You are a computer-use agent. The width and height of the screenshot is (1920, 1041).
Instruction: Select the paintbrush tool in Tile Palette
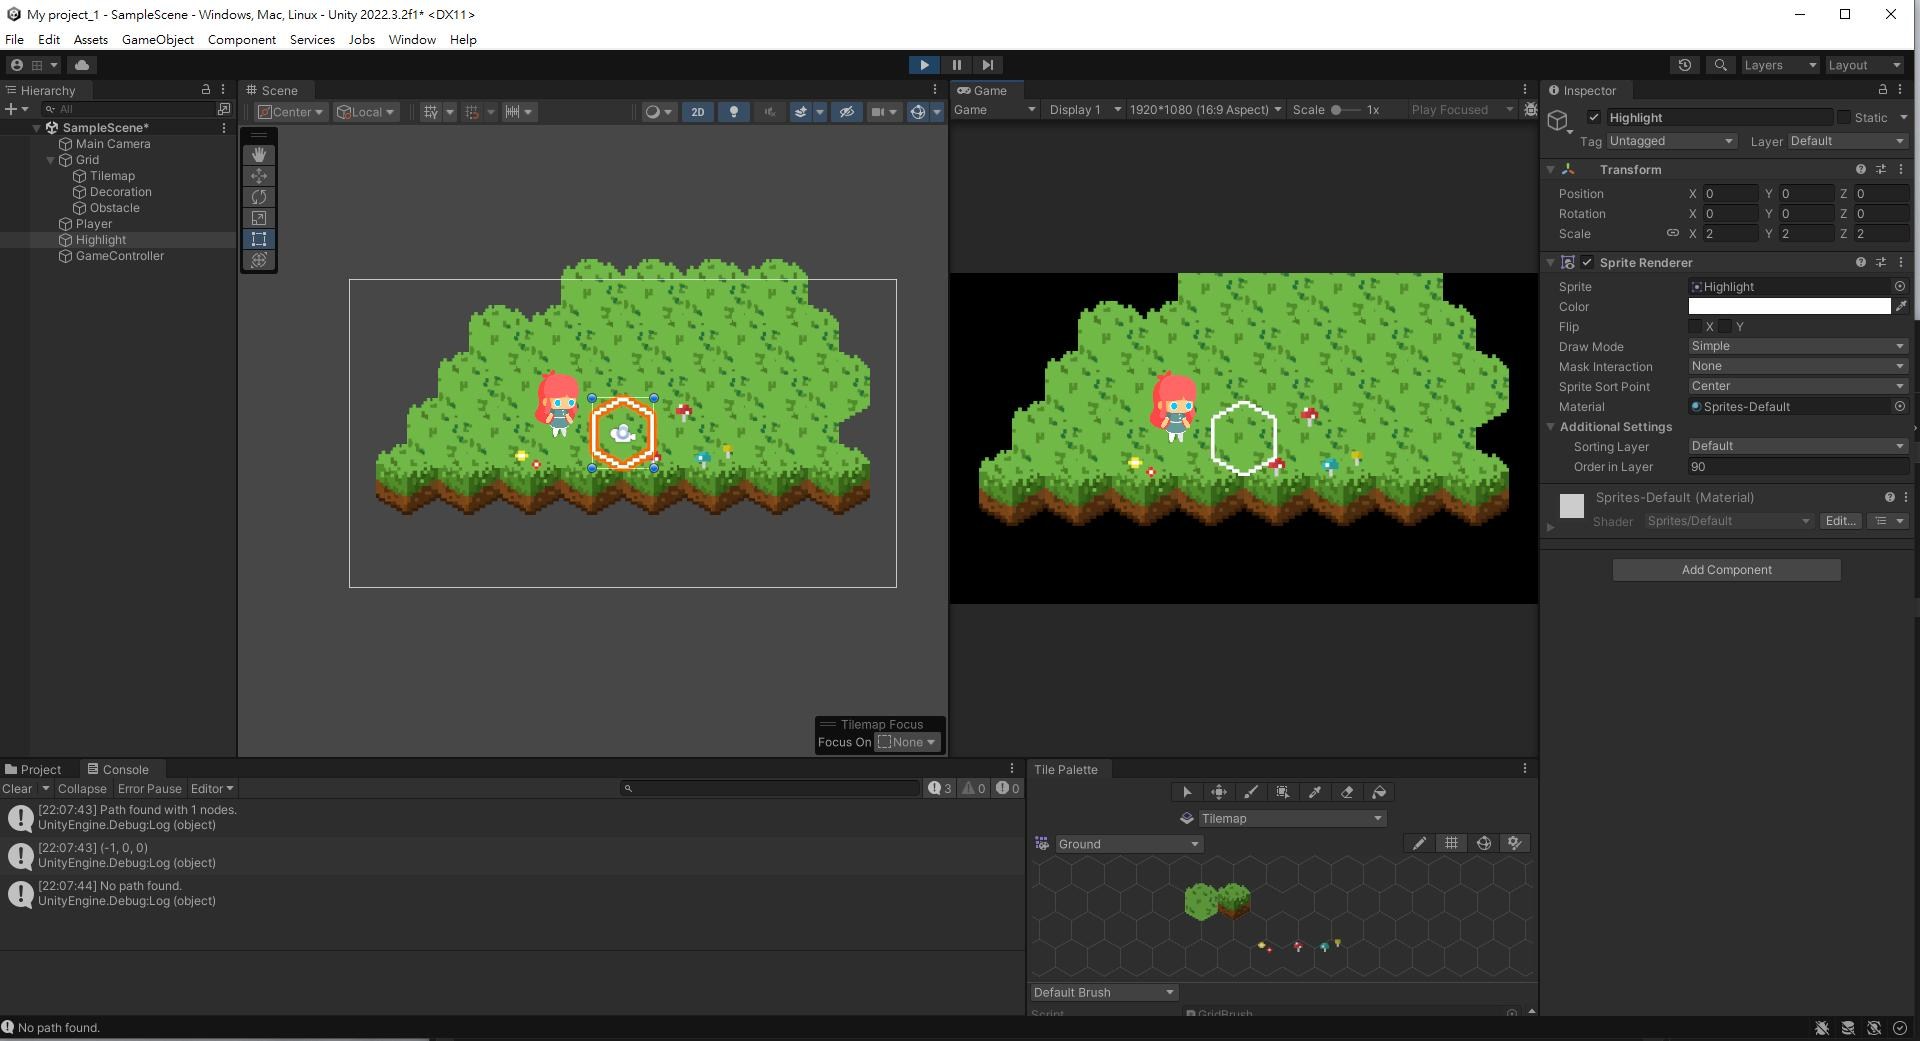coord(1251,792)
